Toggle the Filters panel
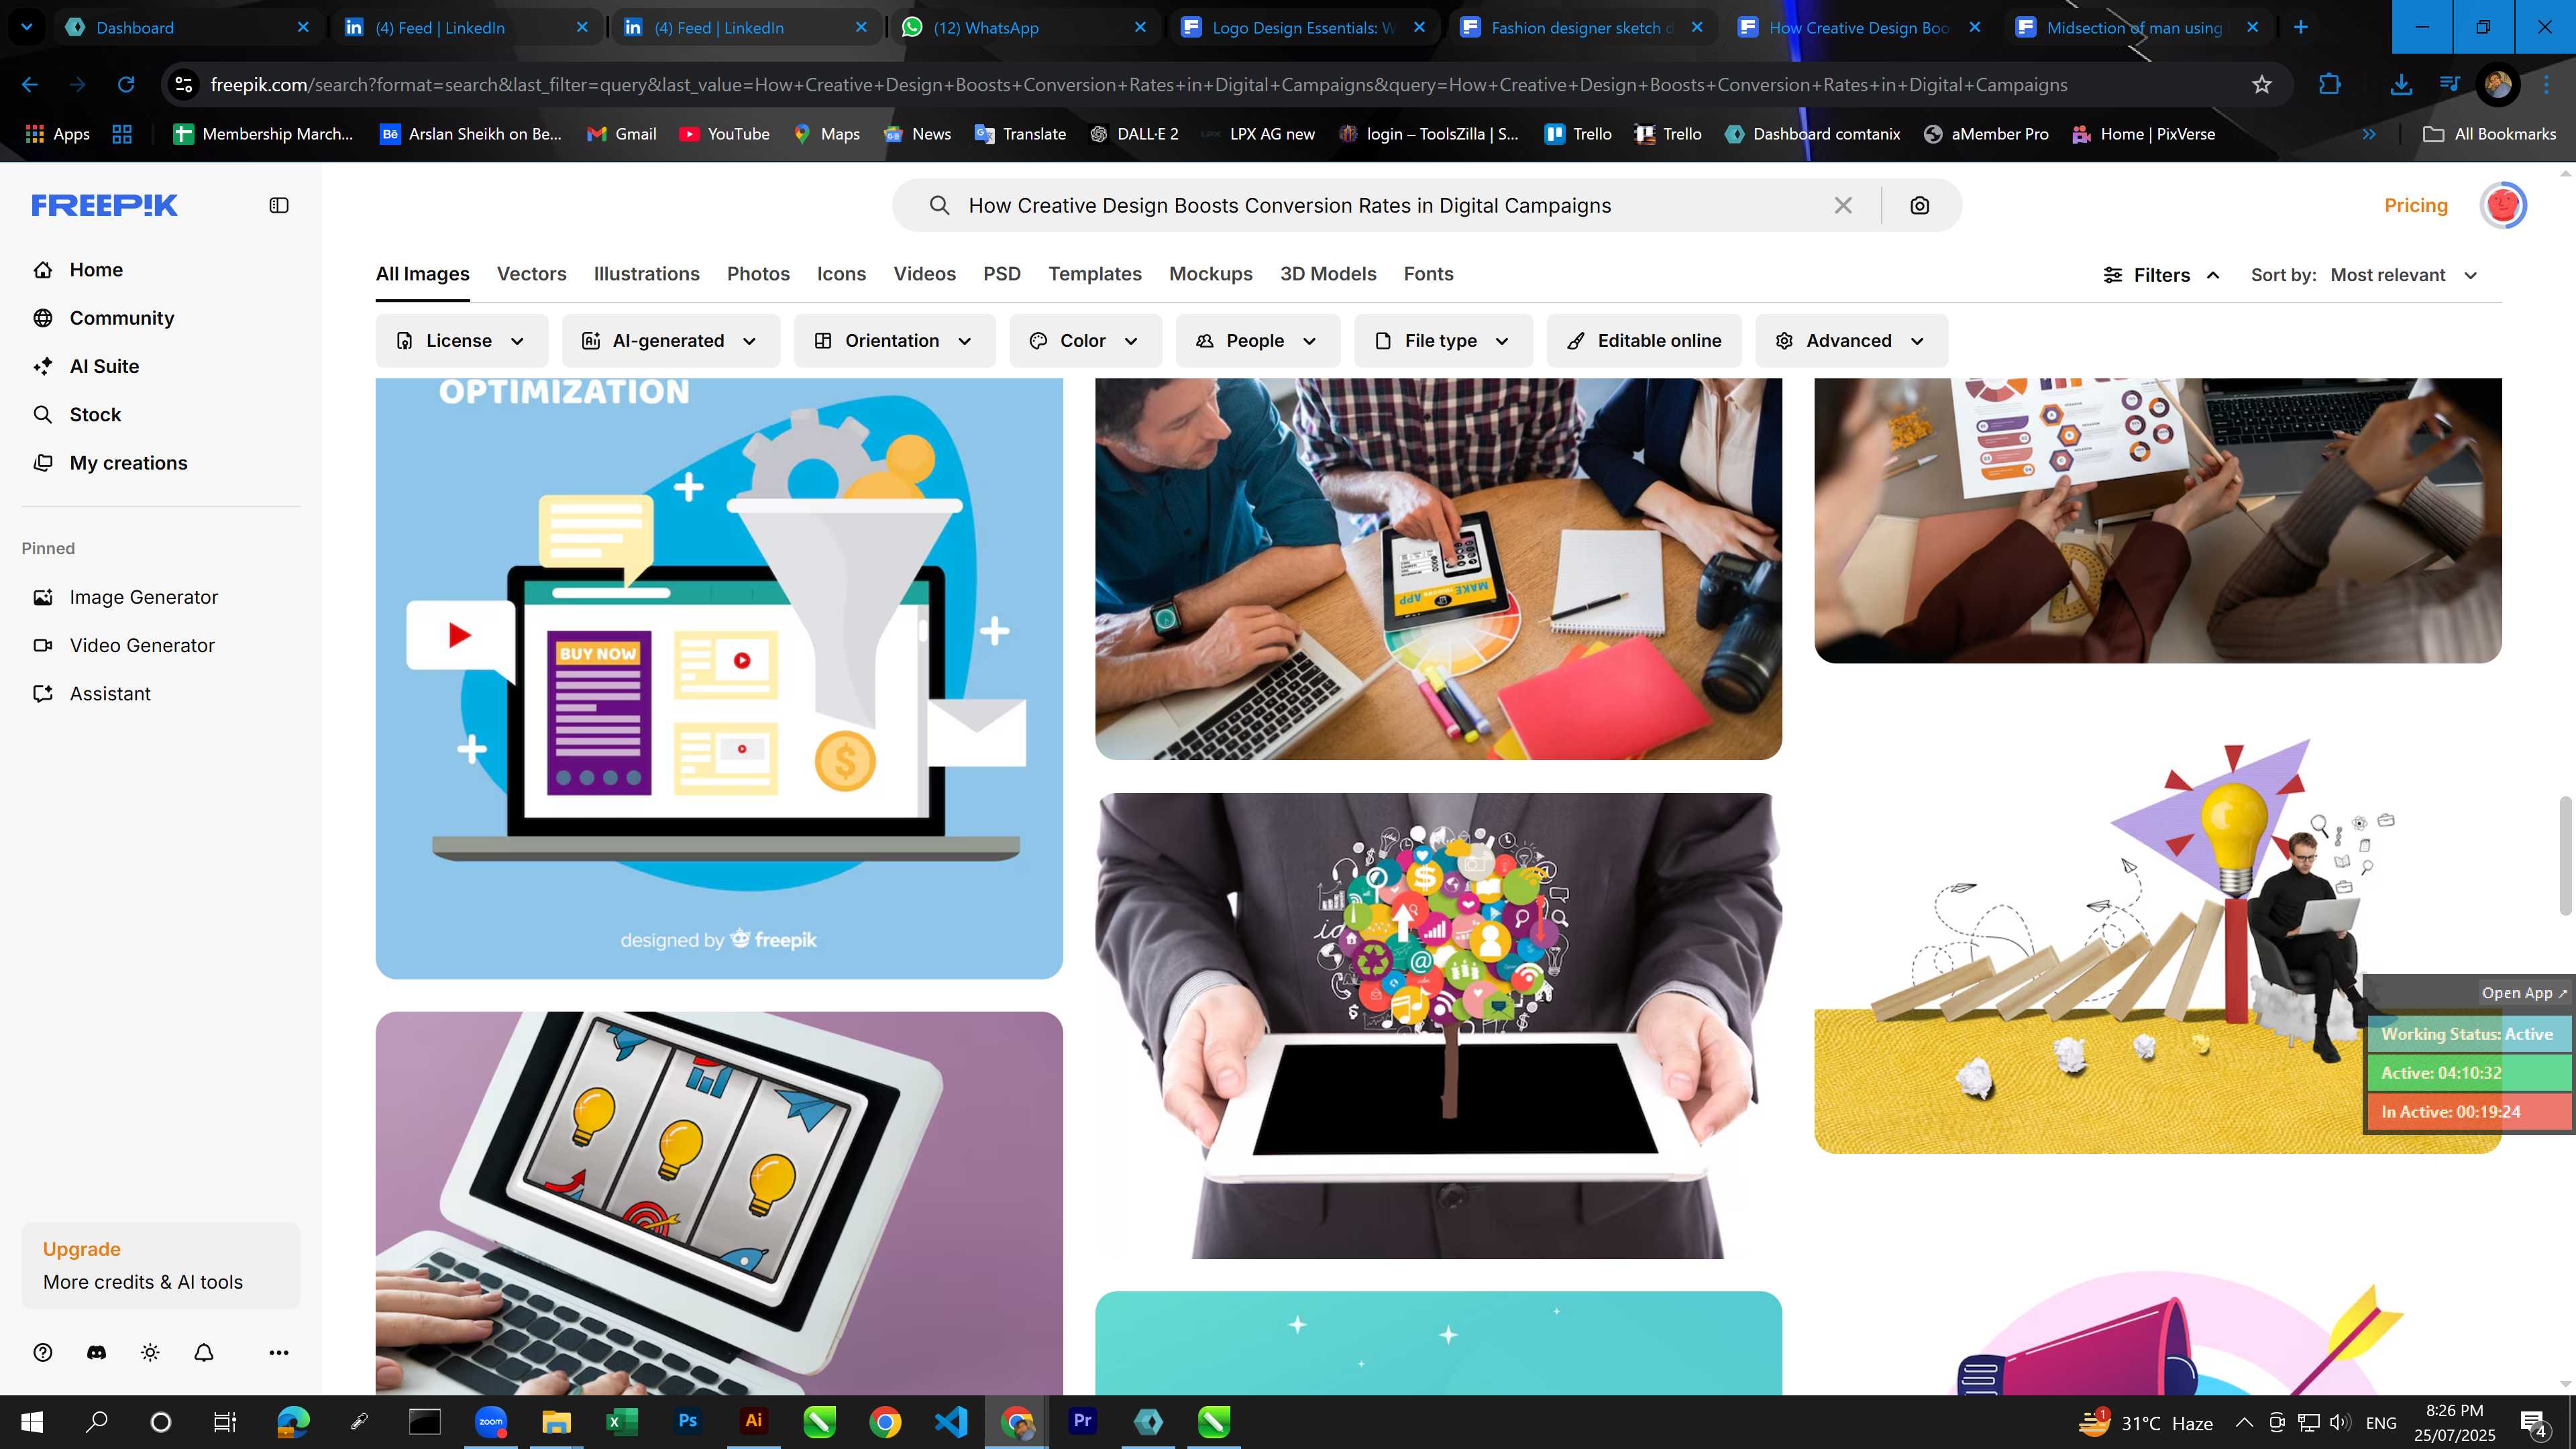The width and height of the screenshot is (2576, 1449). click(2161, 275)
